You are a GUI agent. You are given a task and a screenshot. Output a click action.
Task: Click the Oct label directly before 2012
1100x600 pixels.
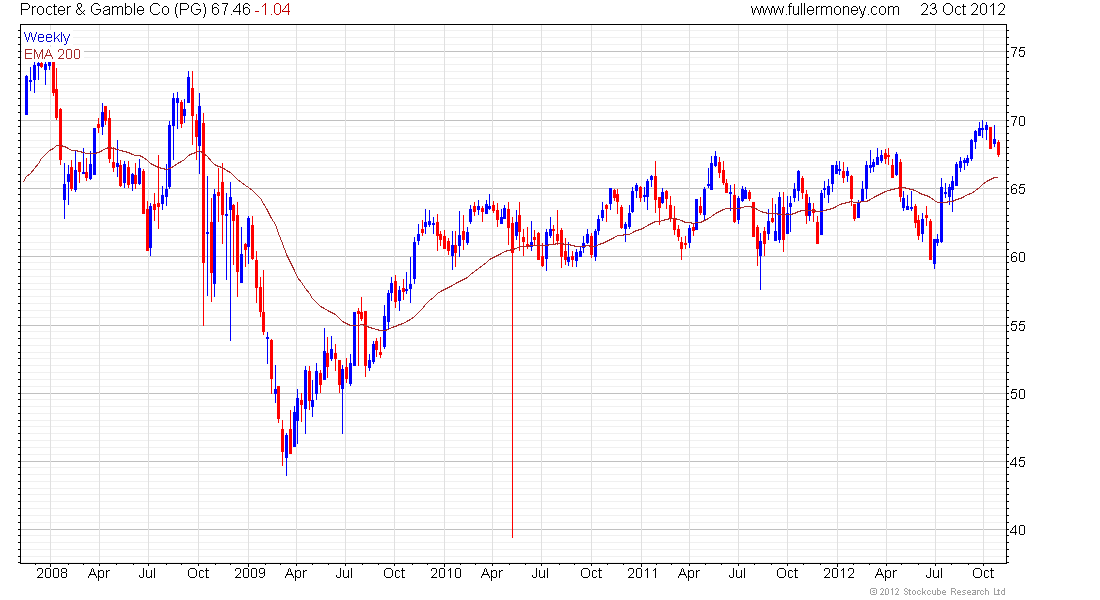(787, 573)
